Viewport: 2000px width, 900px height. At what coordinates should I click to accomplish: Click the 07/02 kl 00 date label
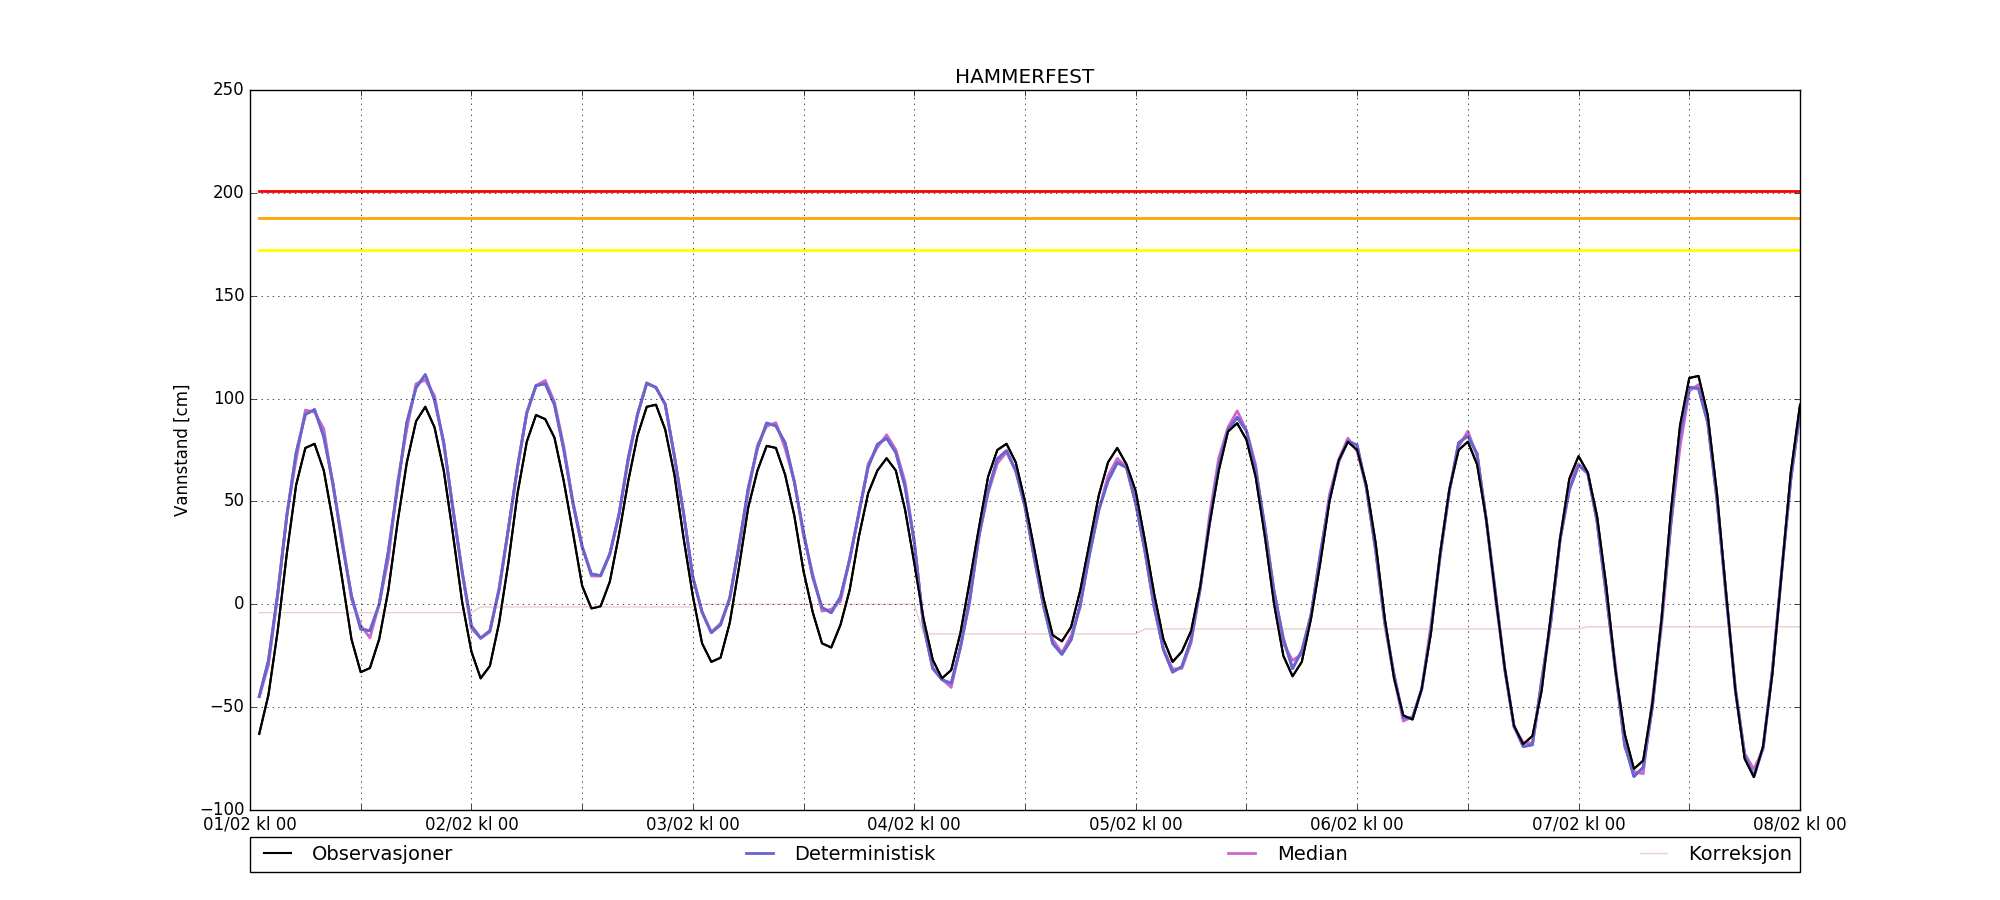pos(1579,825)
